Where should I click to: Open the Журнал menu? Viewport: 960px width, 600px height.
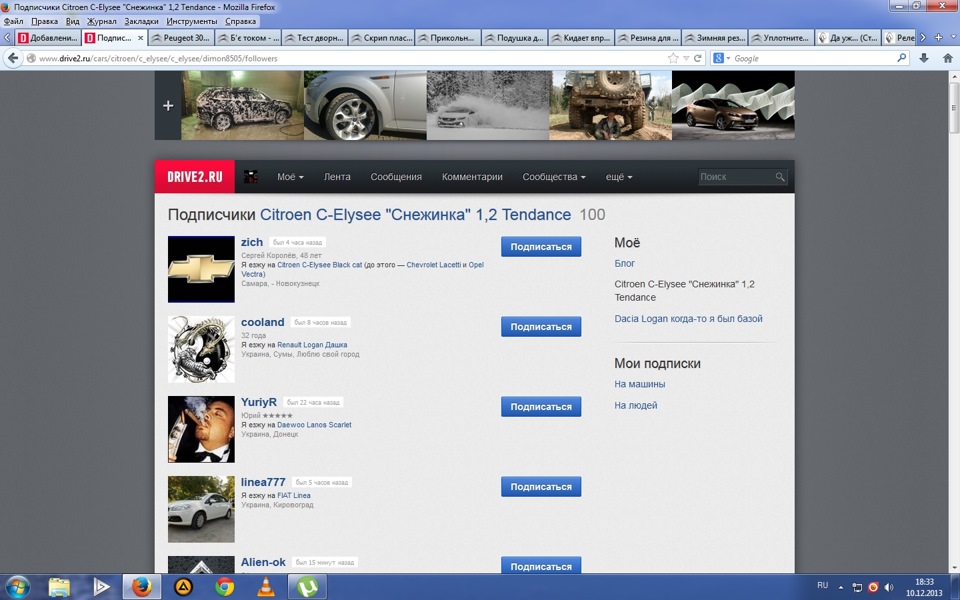101,21
